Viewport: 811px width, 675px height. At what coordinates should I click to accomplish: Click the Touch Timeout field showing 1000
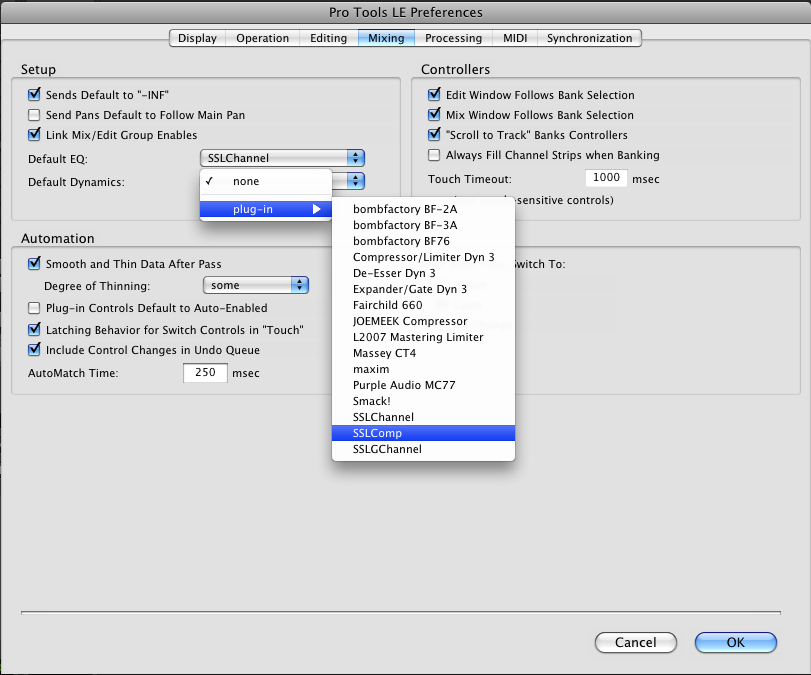[x=606, y=178]
